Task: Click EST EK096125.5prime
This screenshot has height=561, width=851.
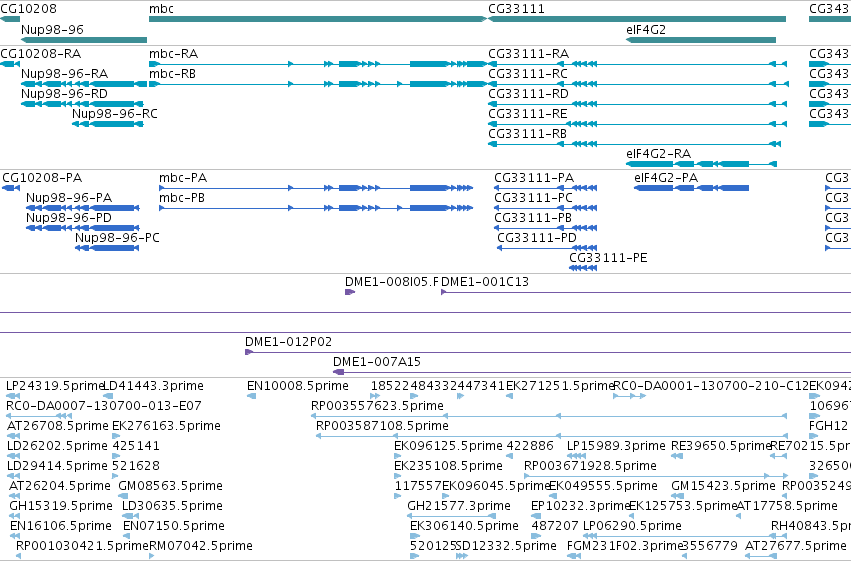Action: pyautogui.click(x=398, y=456)
